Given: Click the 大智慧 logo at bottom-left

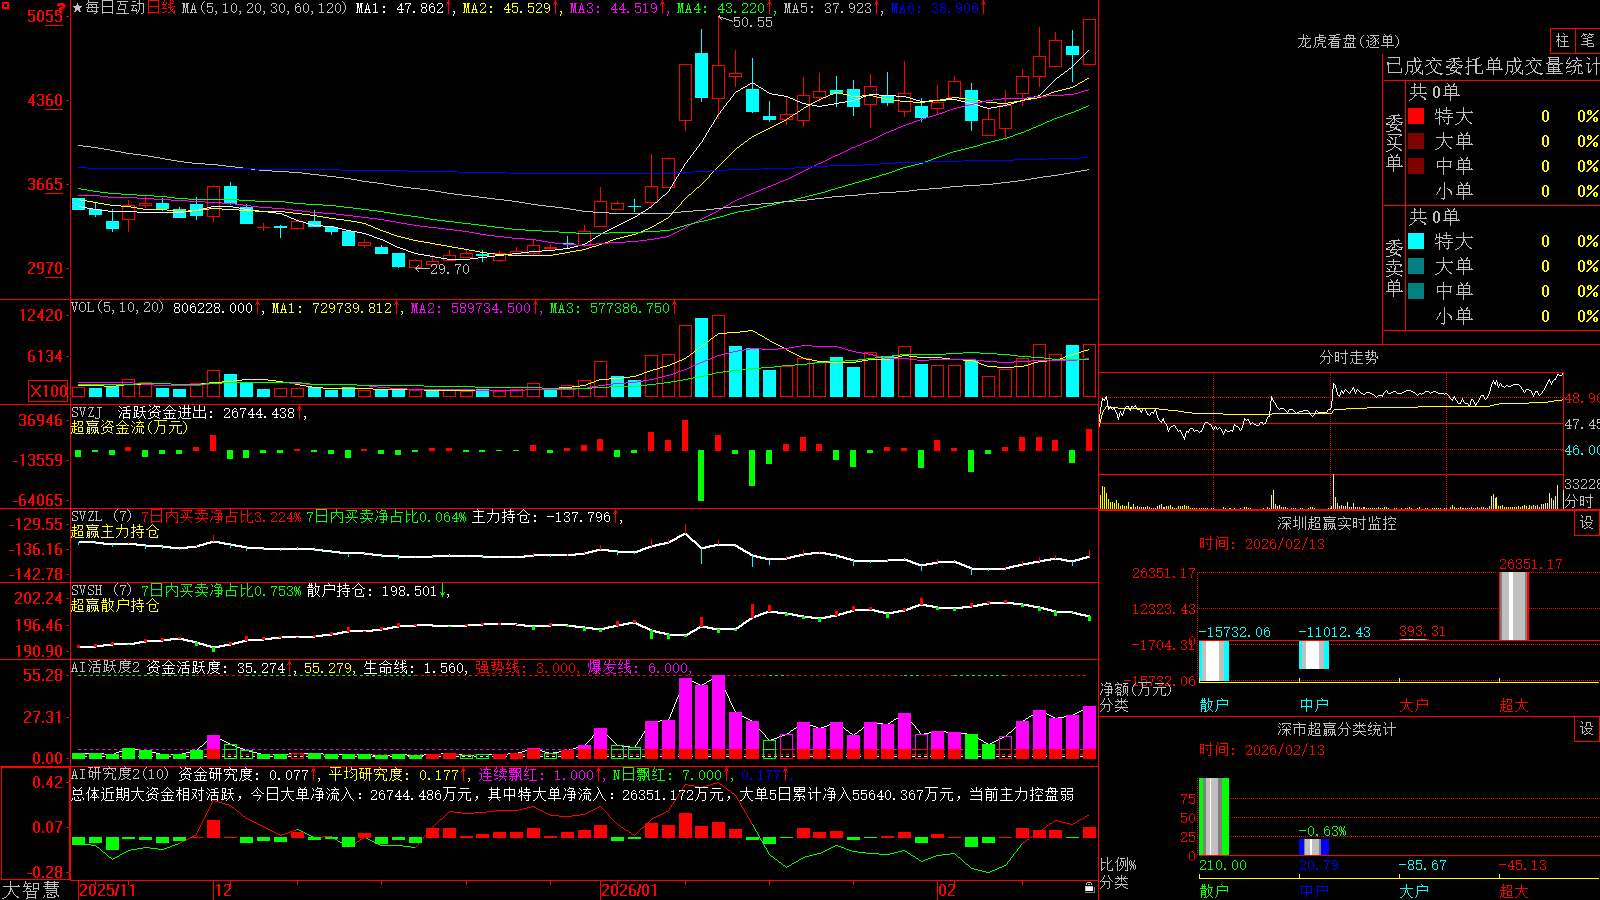Looking at the screenshot, I should 31,890.
